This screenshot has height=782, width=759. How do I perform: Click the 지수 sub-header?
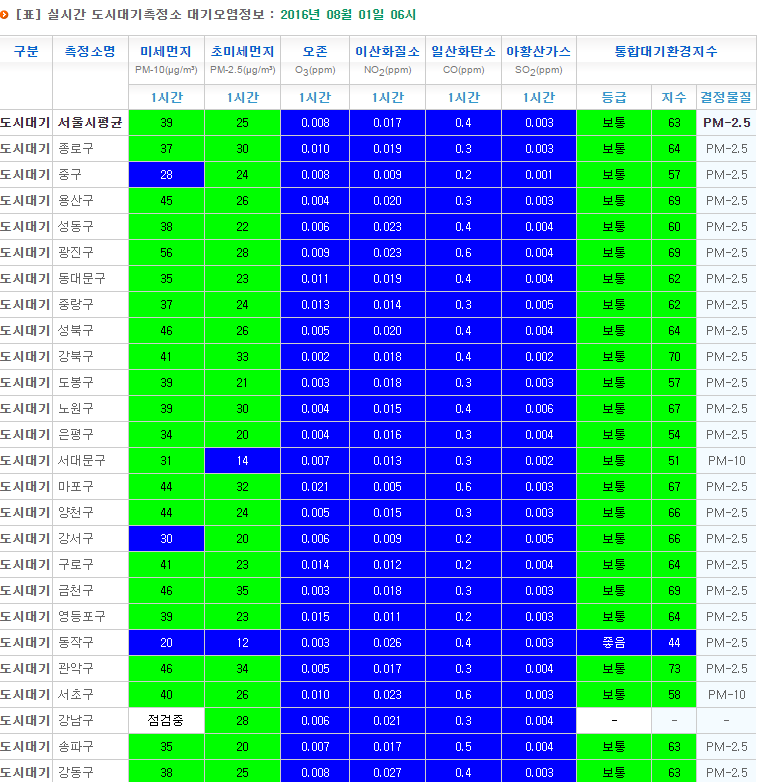tap(674, 97)
